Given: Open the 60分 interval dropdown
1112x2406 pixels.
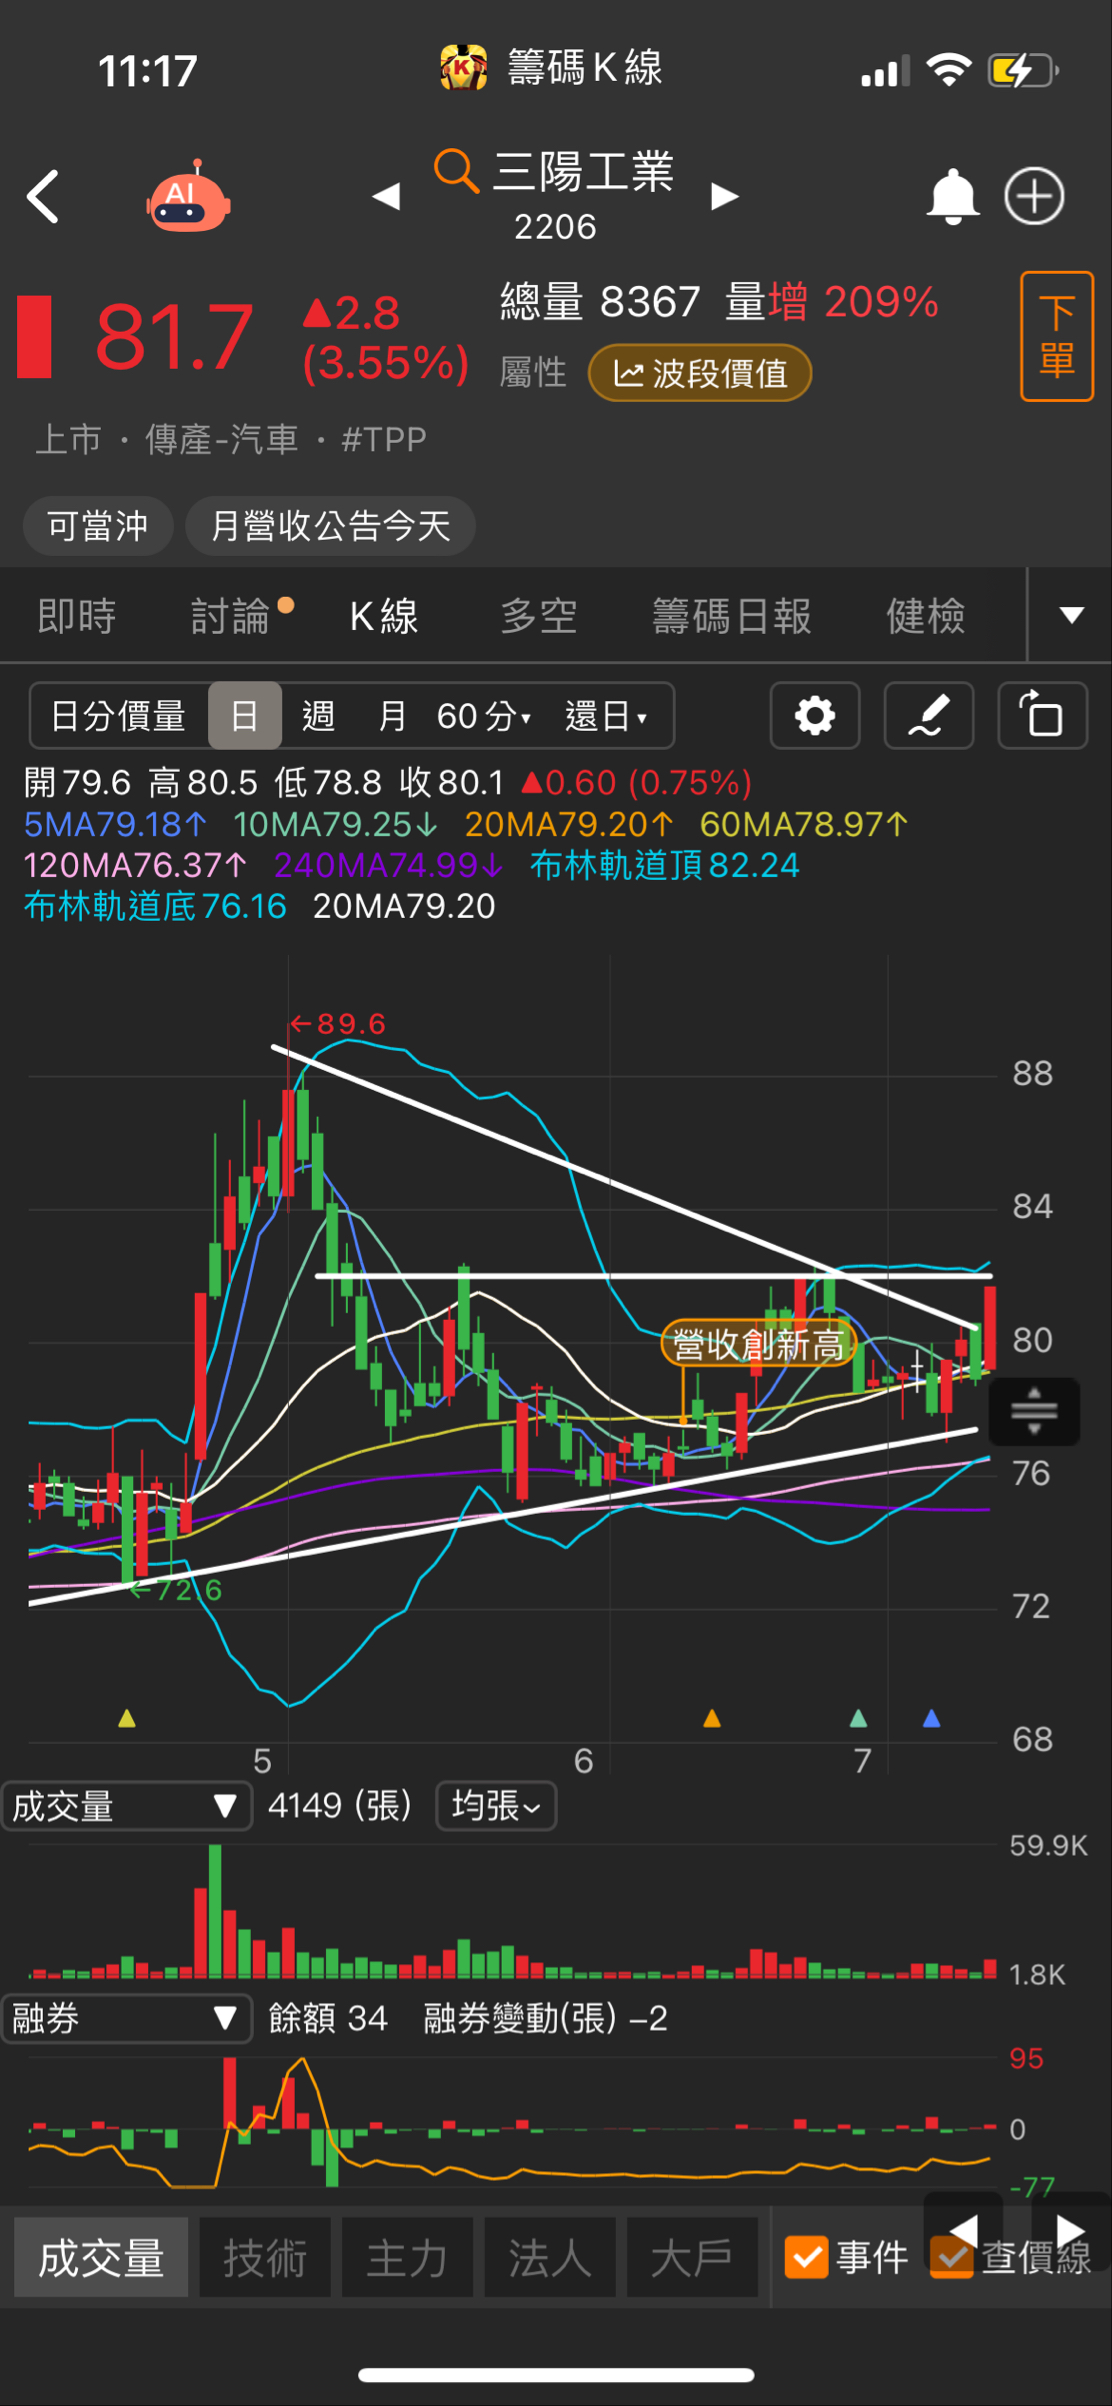Looking at the screenshot, I should (x=484, y=716).
